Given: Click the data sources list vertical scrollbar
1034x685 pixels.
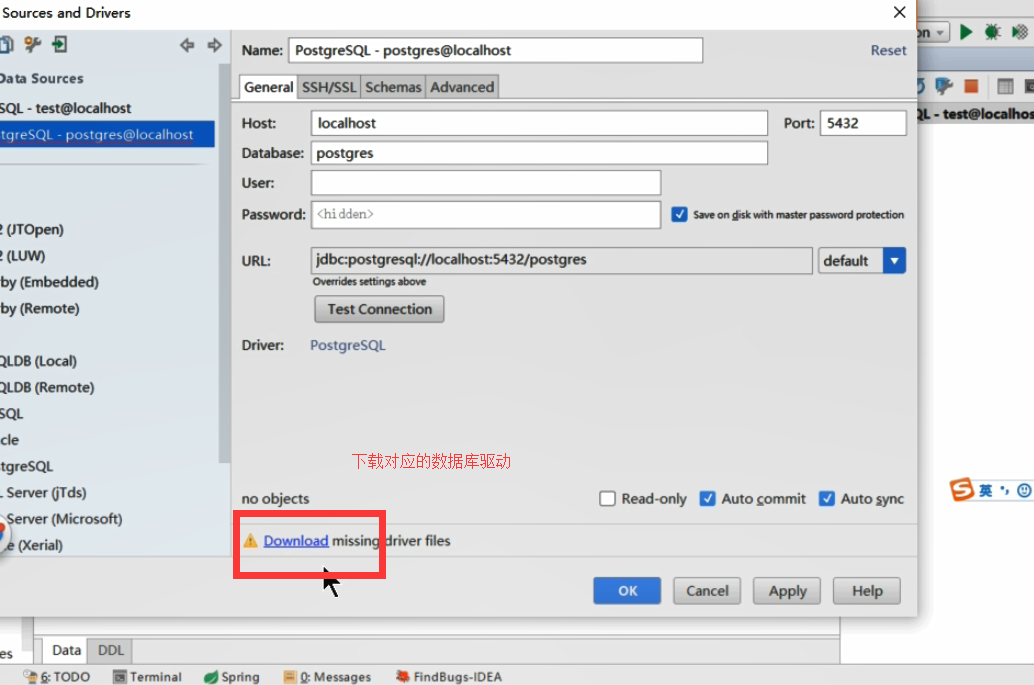Looking at the screenshot, I should (224, 264).
